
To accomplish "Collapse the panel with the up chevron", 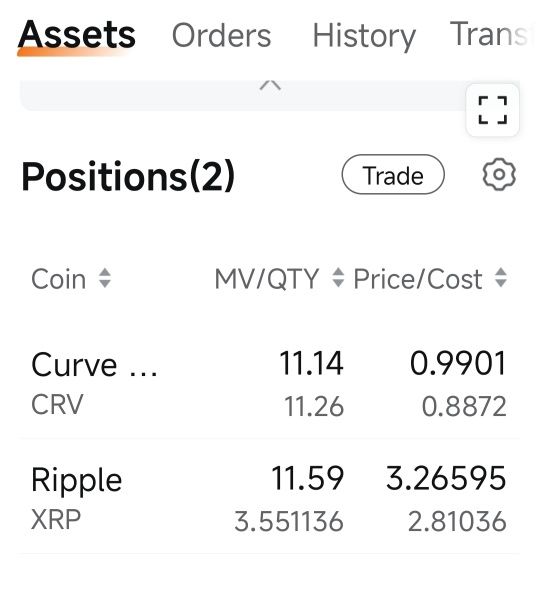I will click(270, 85).
